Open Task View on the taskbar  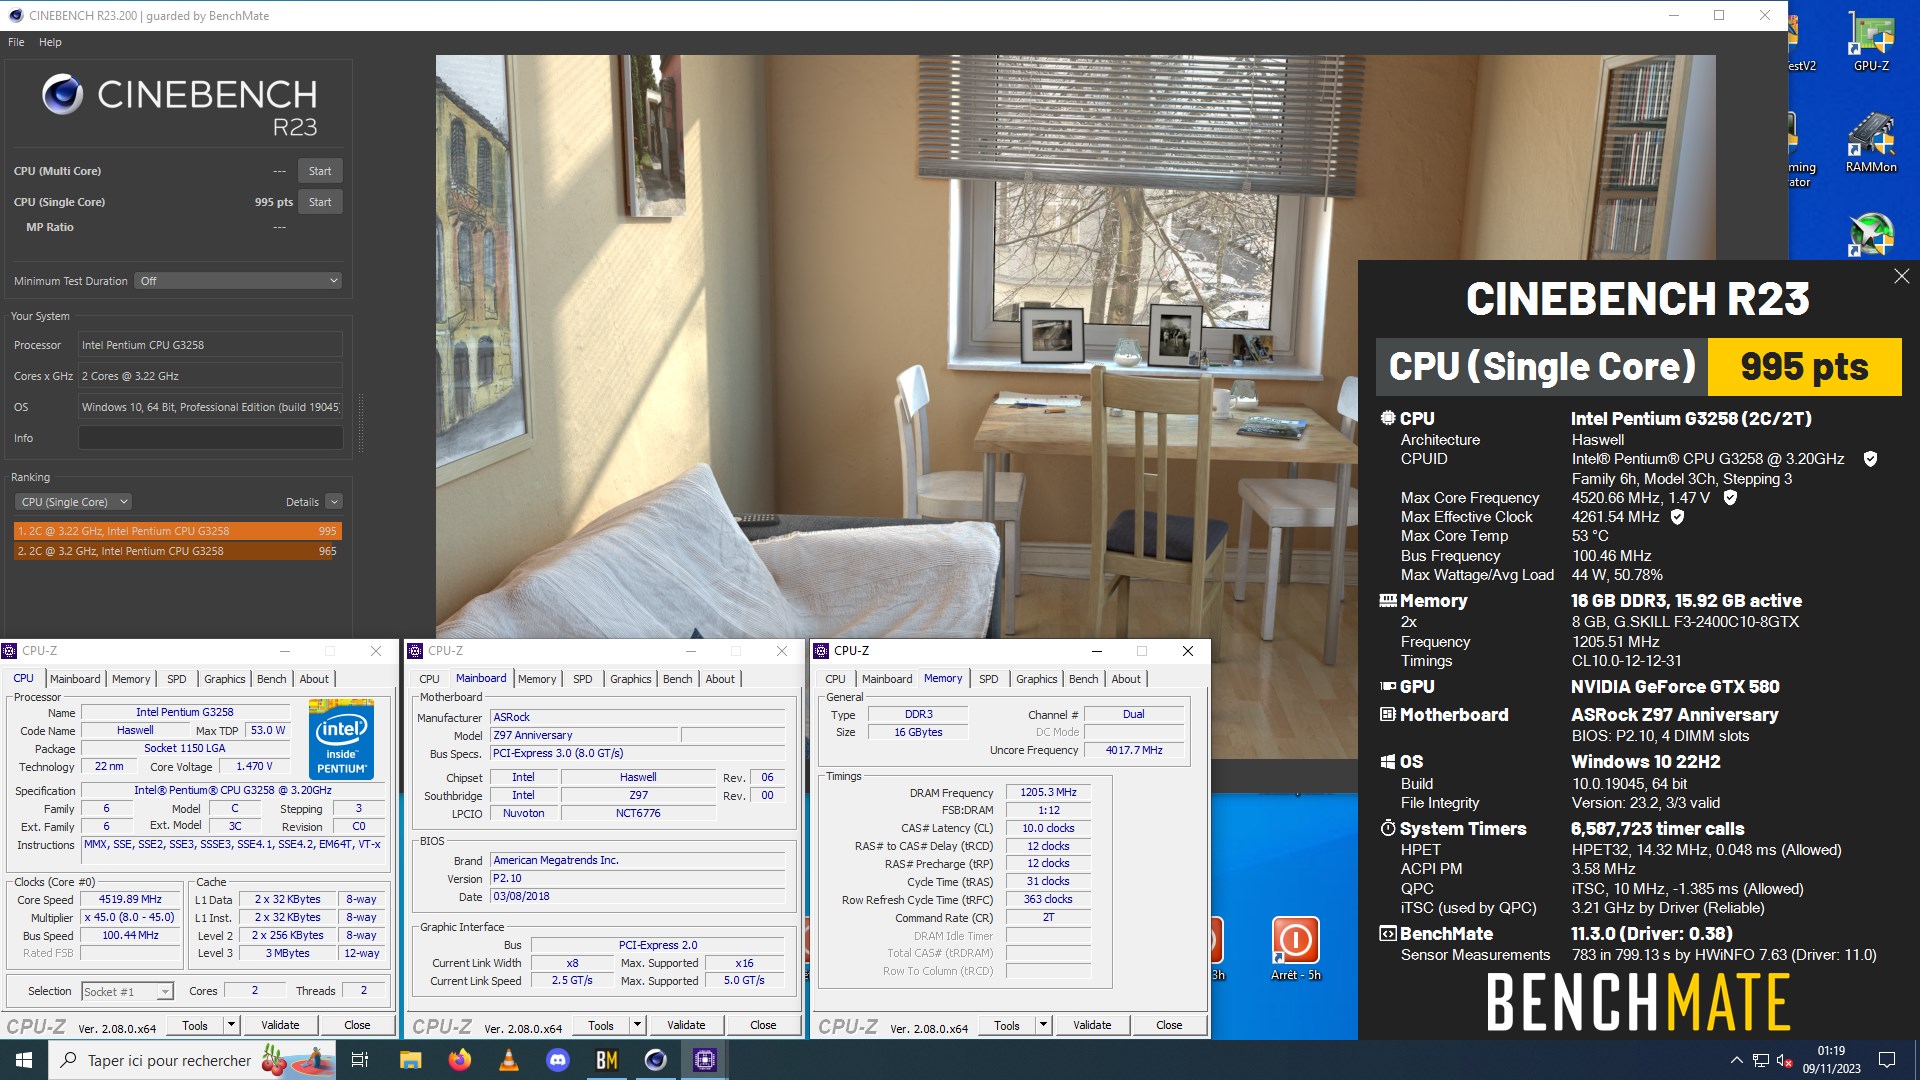click(x=360, y=1060)
